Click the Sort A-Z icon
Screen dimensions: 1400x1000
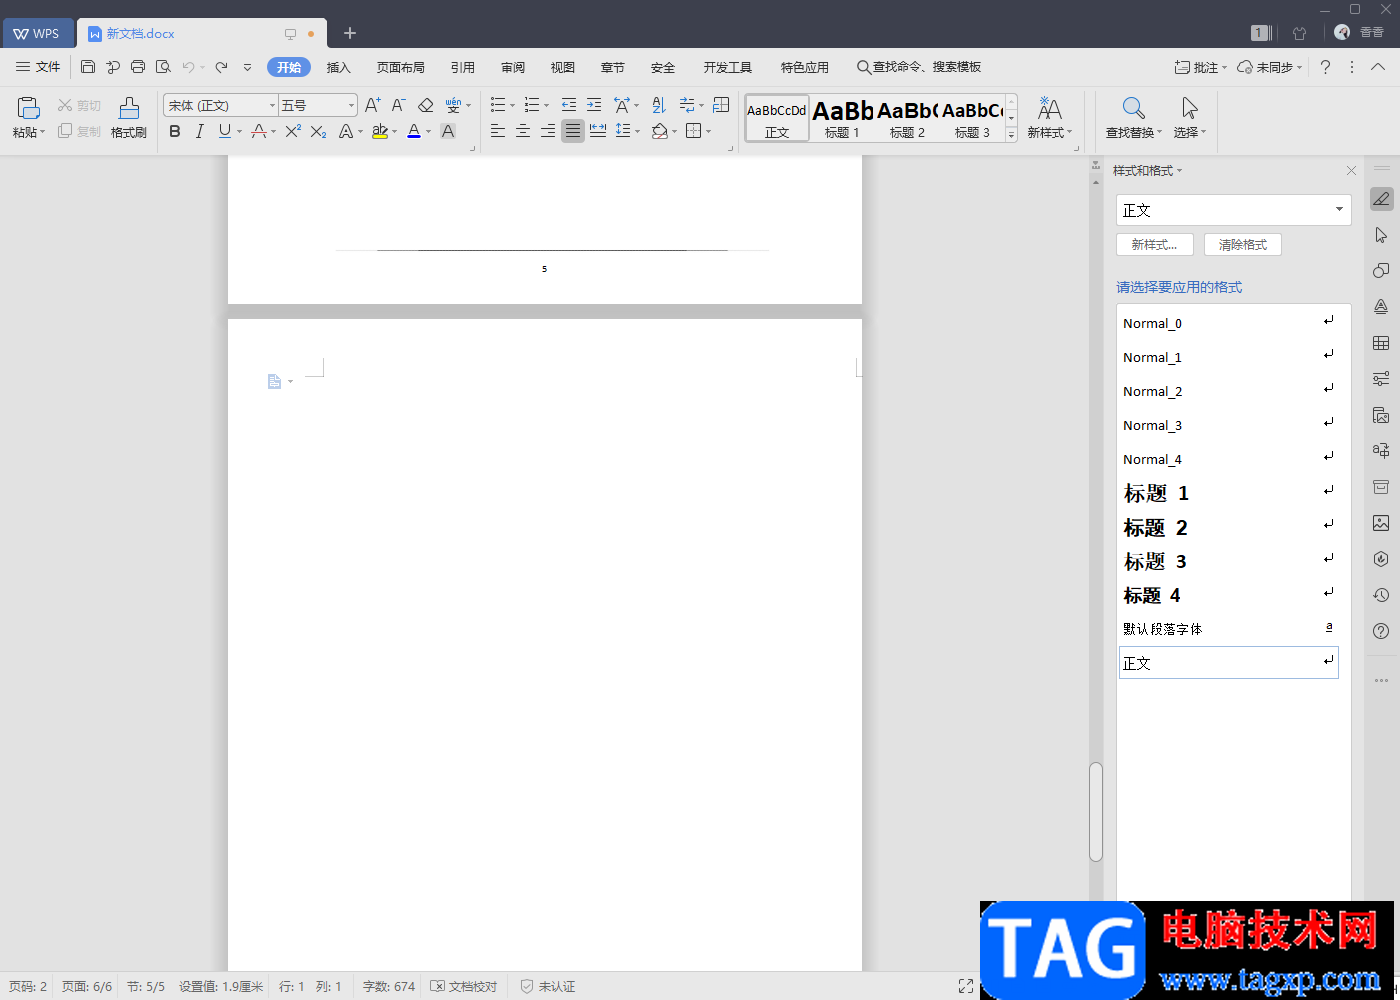658,105
